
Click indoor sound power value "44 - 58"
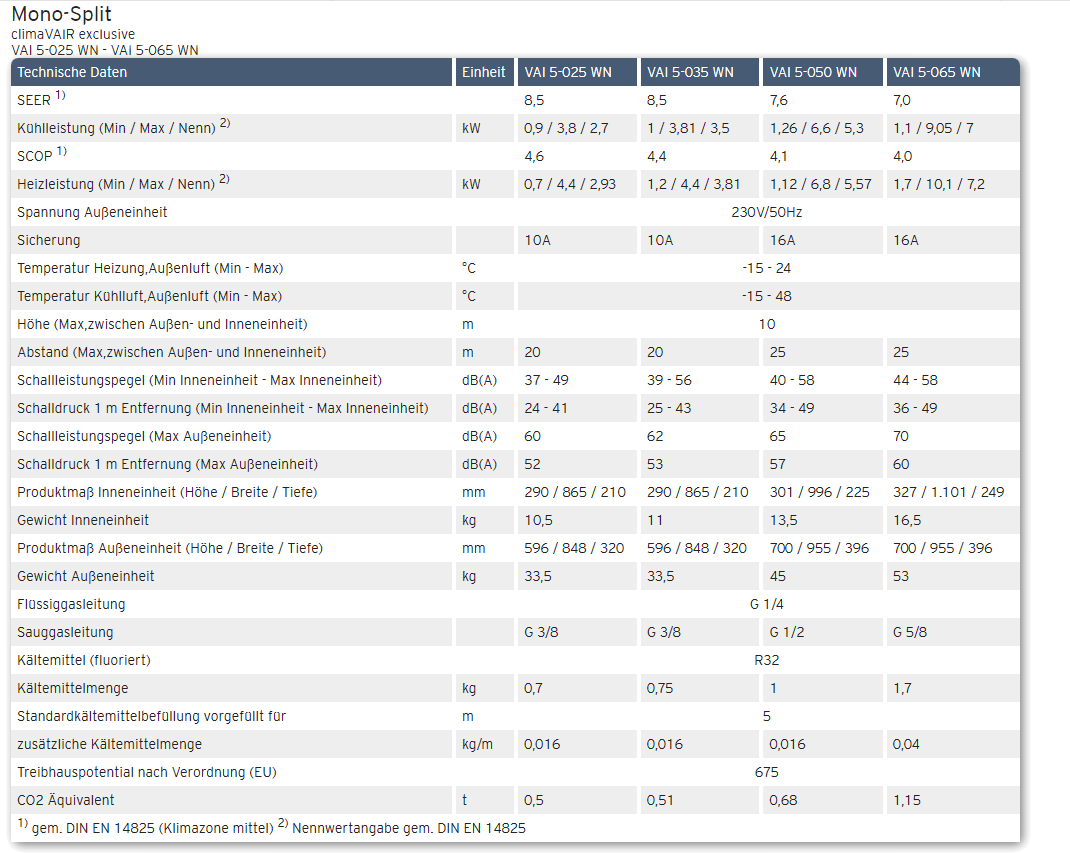point(916,380)
